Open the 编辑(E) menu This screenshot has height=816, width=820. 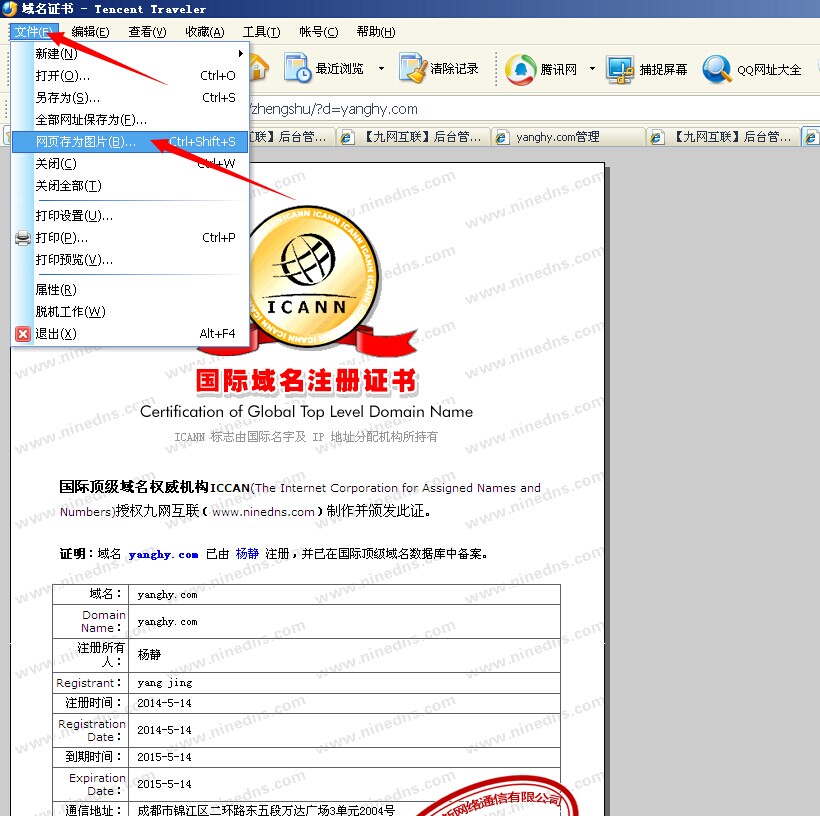[x=90, y=32]
